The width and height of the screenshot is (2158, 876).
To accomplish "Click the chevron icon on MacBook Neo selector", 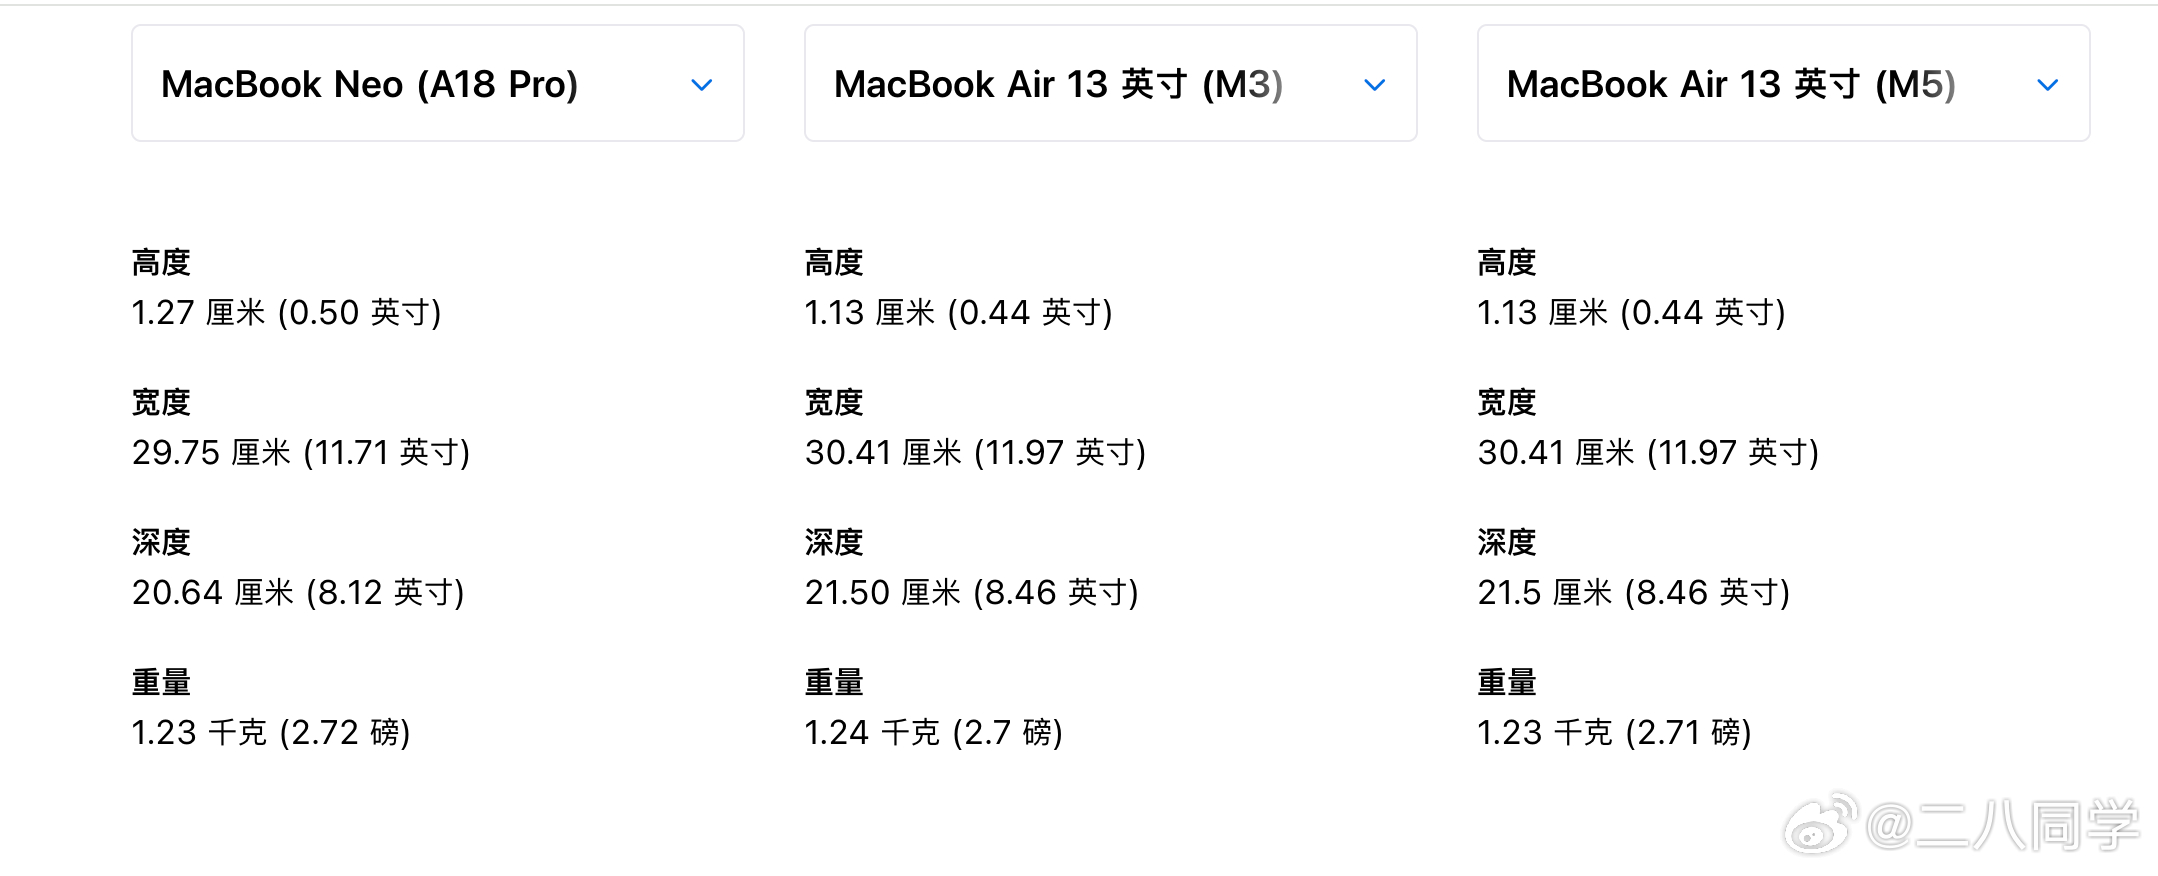I will point(702,84).
